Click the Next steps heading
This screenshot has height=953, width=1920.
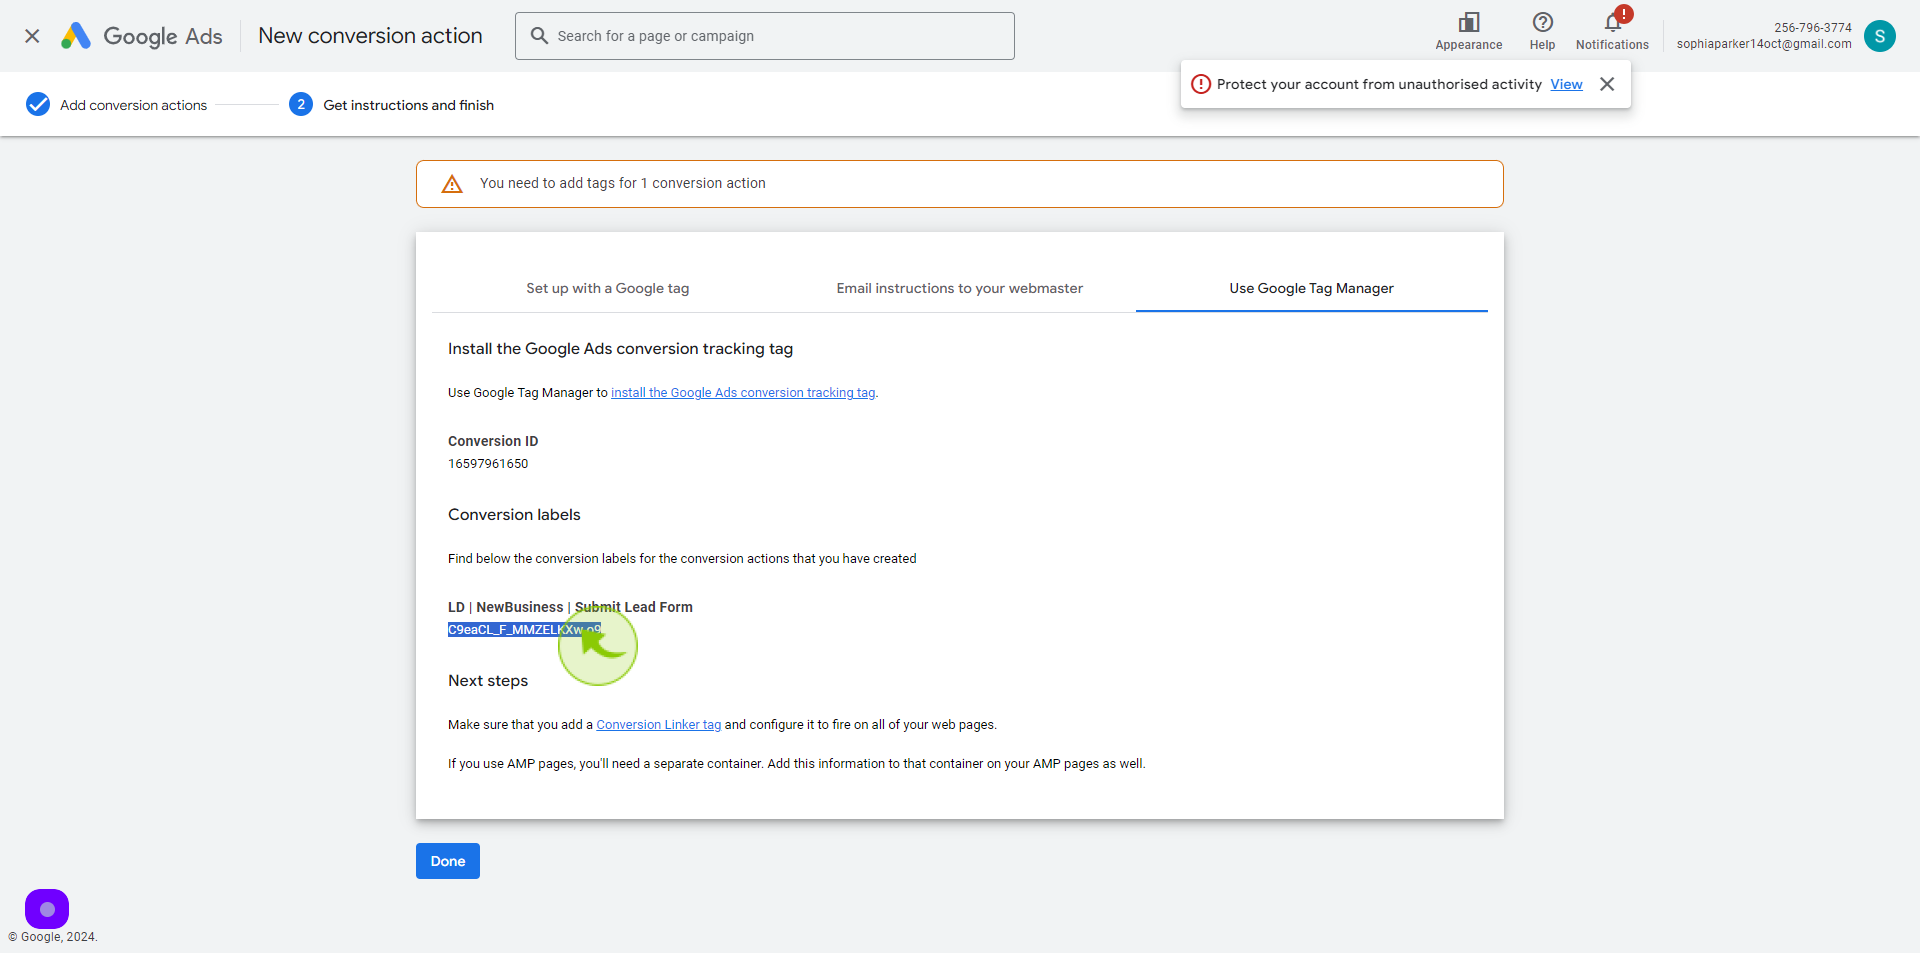click(488, 681)
